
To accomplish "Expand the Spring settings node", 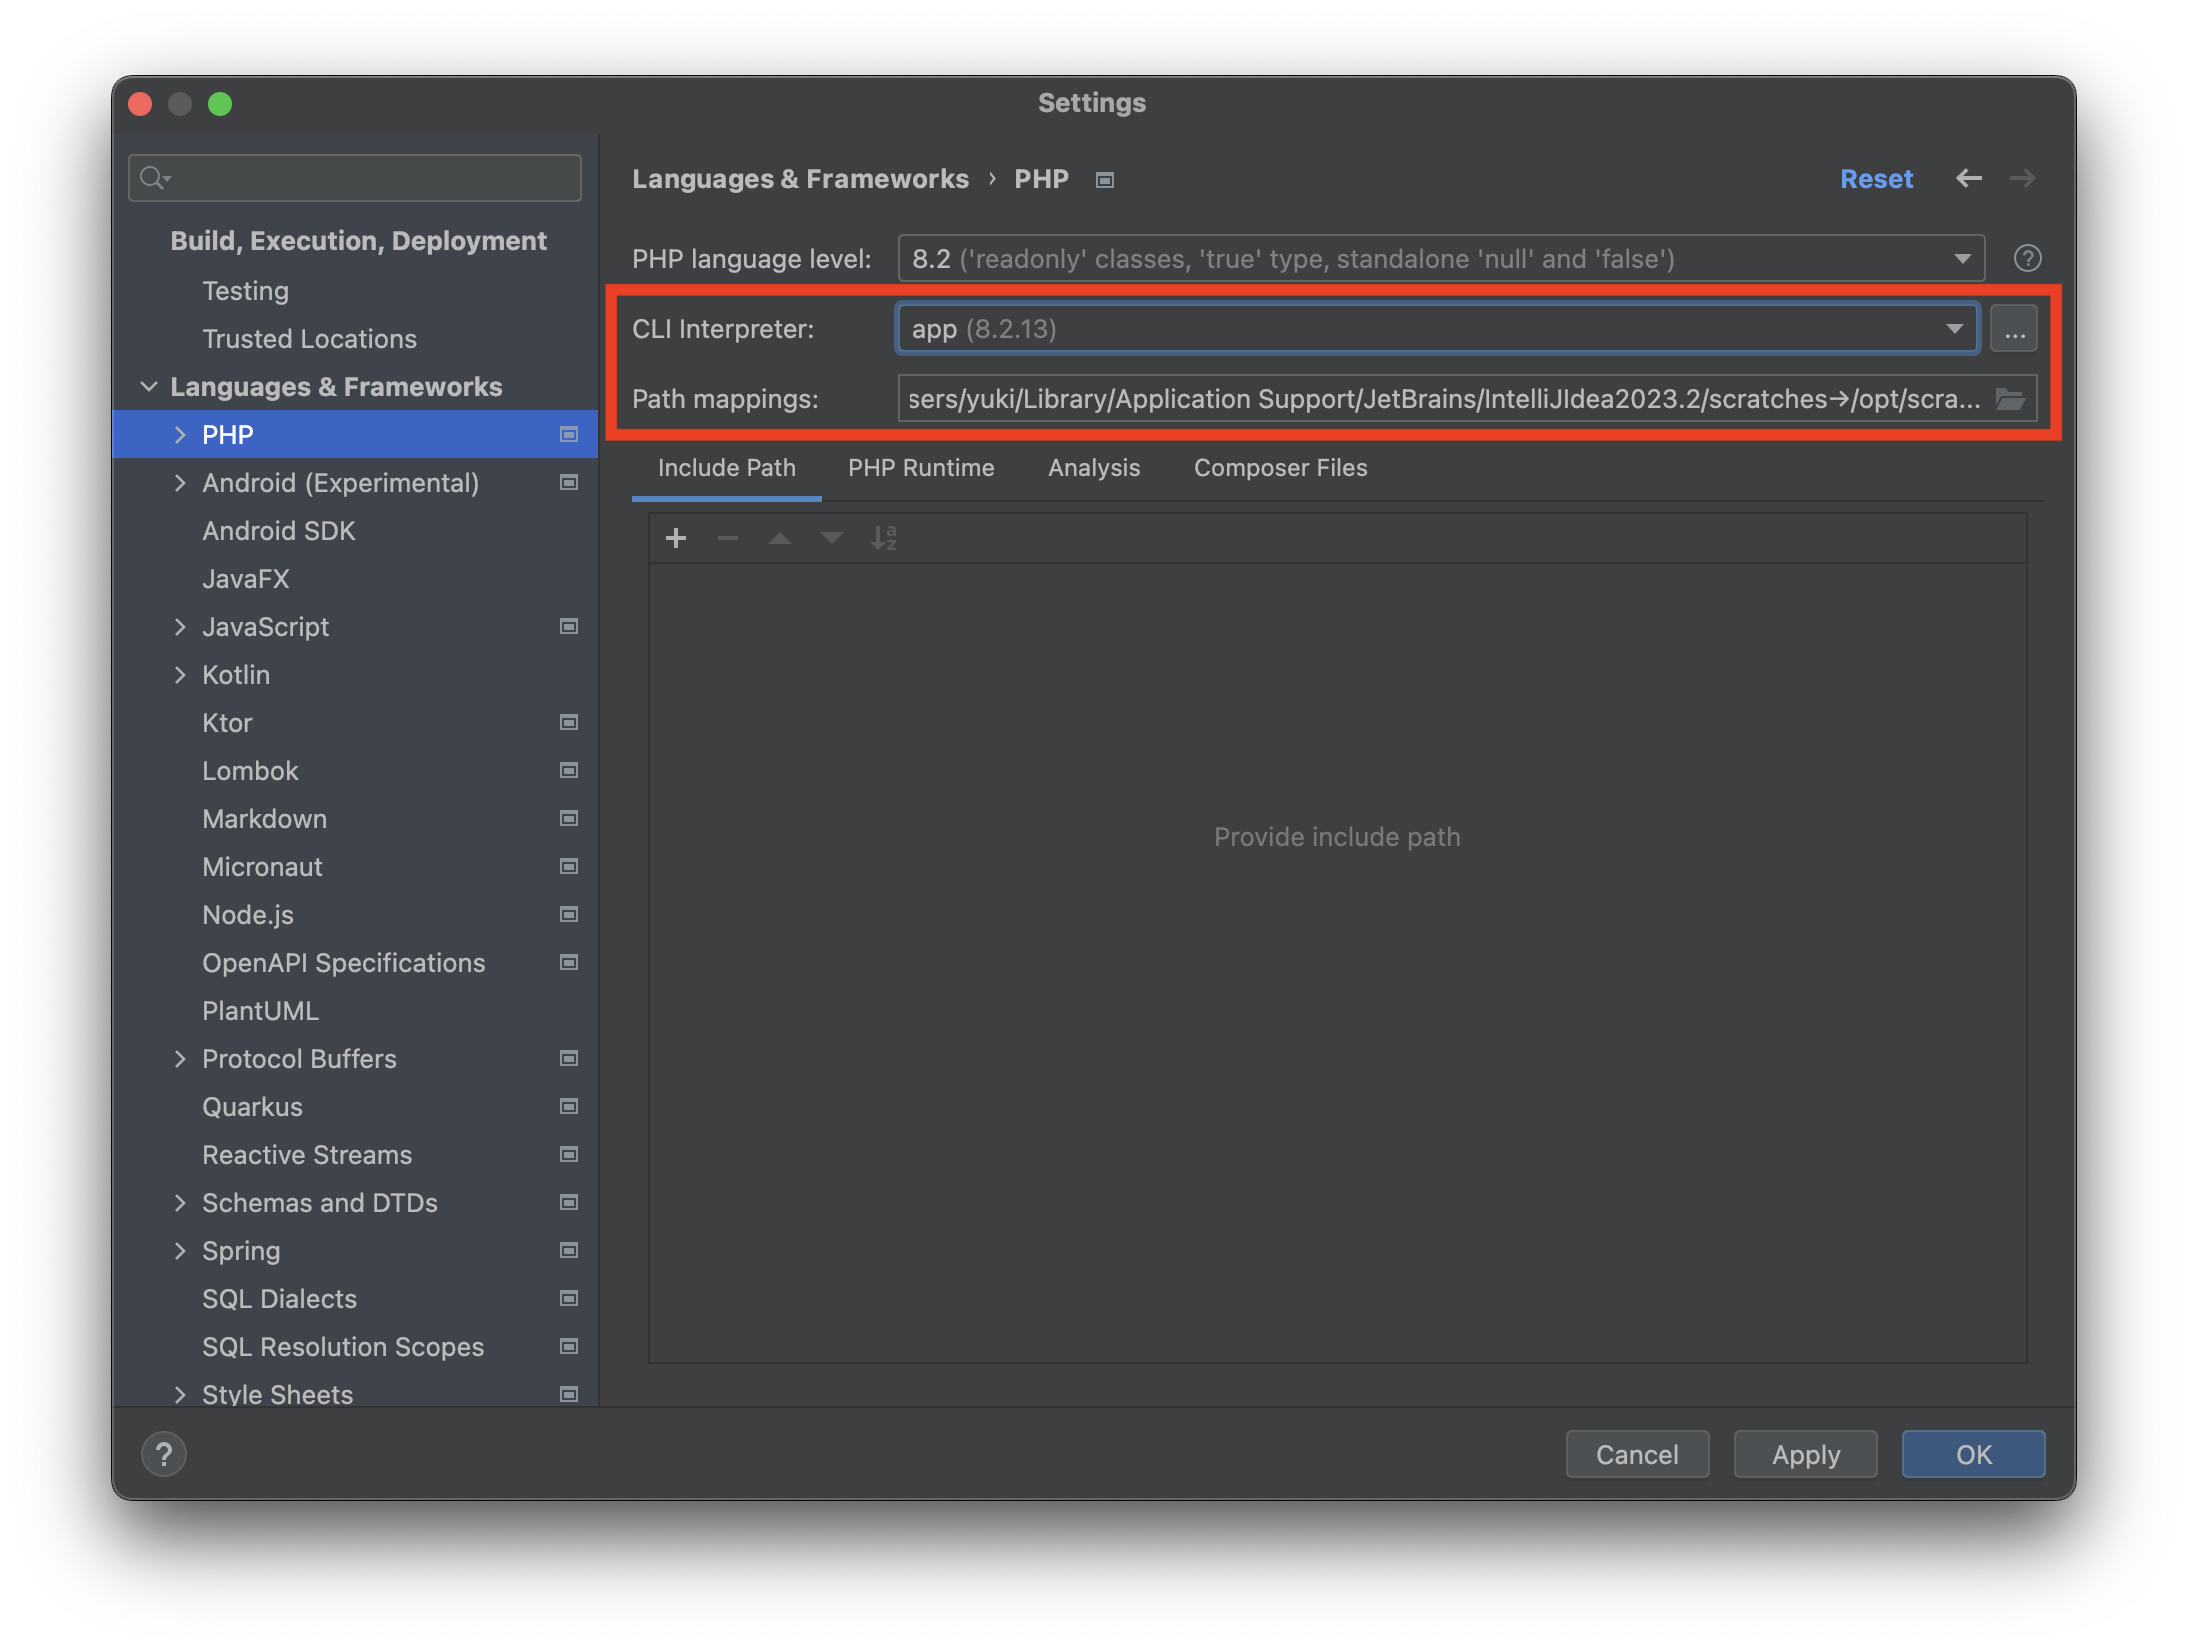I will click(x=180, y=1251).
